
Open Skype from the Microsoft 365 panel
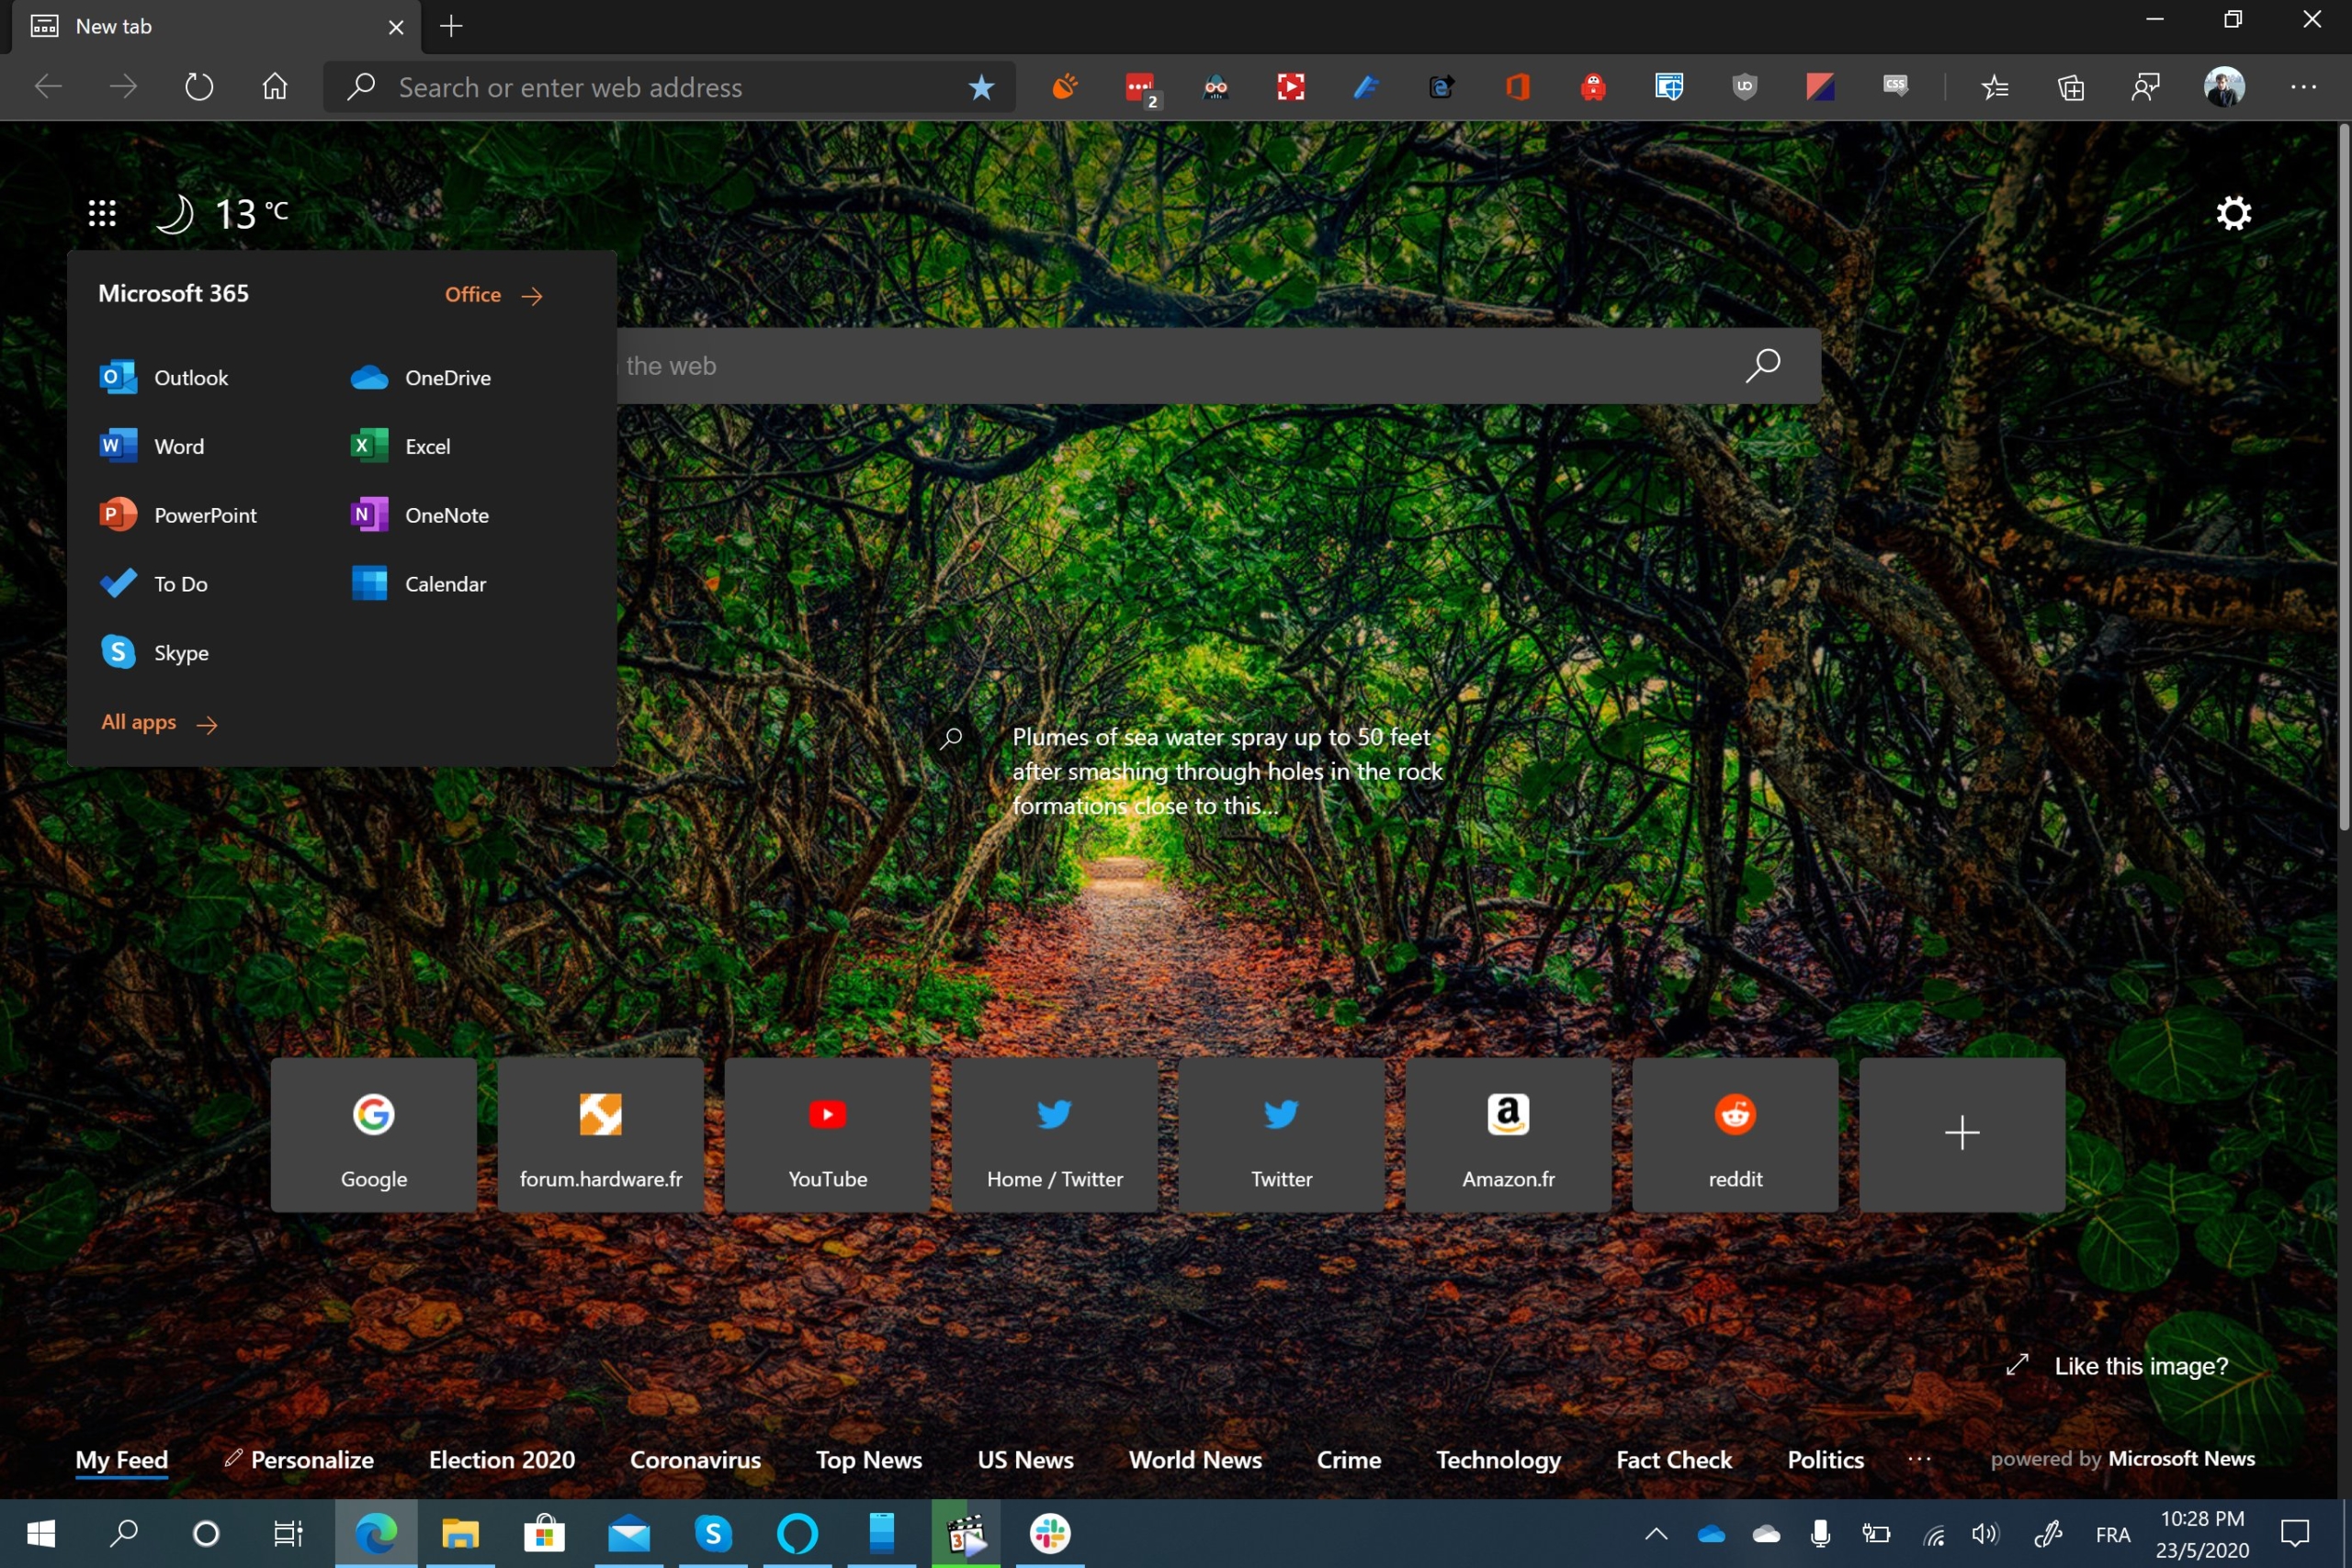(182, 651)
